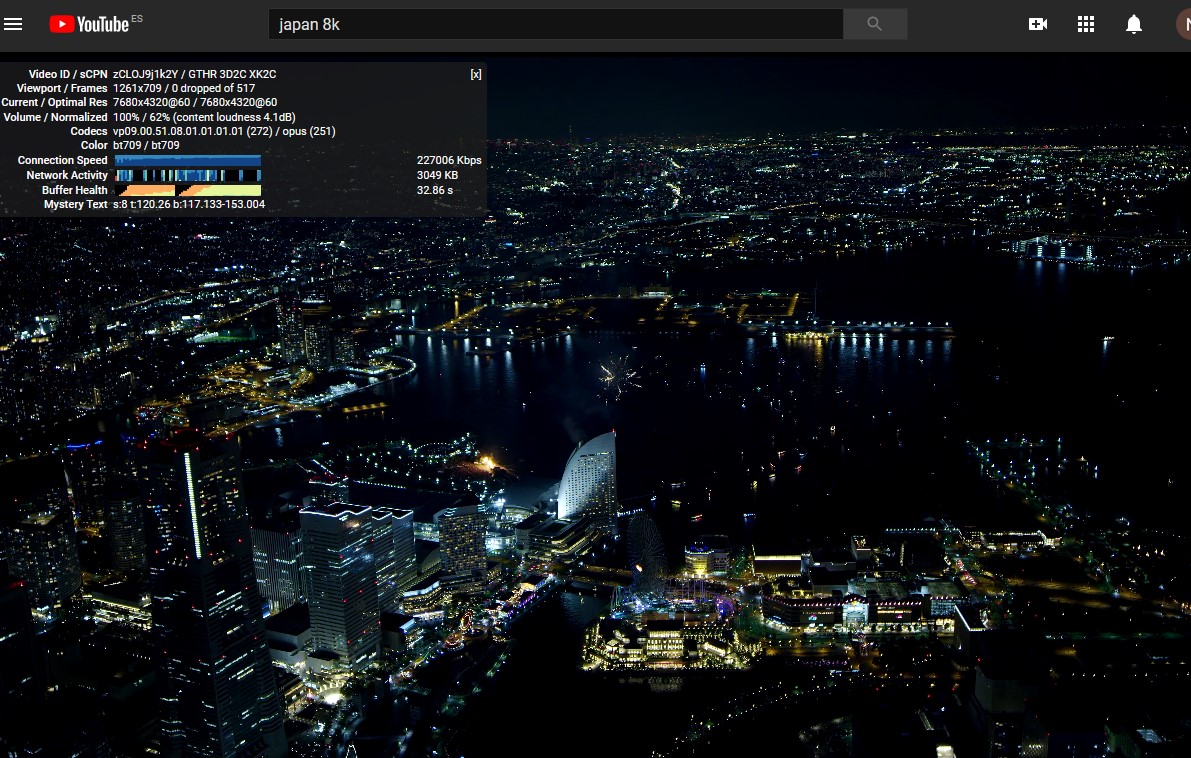
Task: Click the '3049 KB' network value
Action: pyautogui.click(x=438, y=175)
